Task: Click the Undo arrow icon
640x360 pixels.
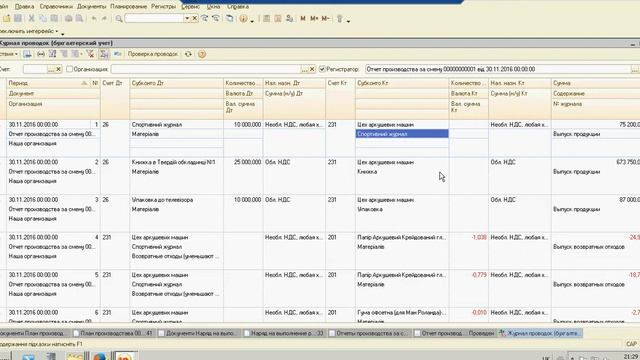Action: tap(94, 18)
